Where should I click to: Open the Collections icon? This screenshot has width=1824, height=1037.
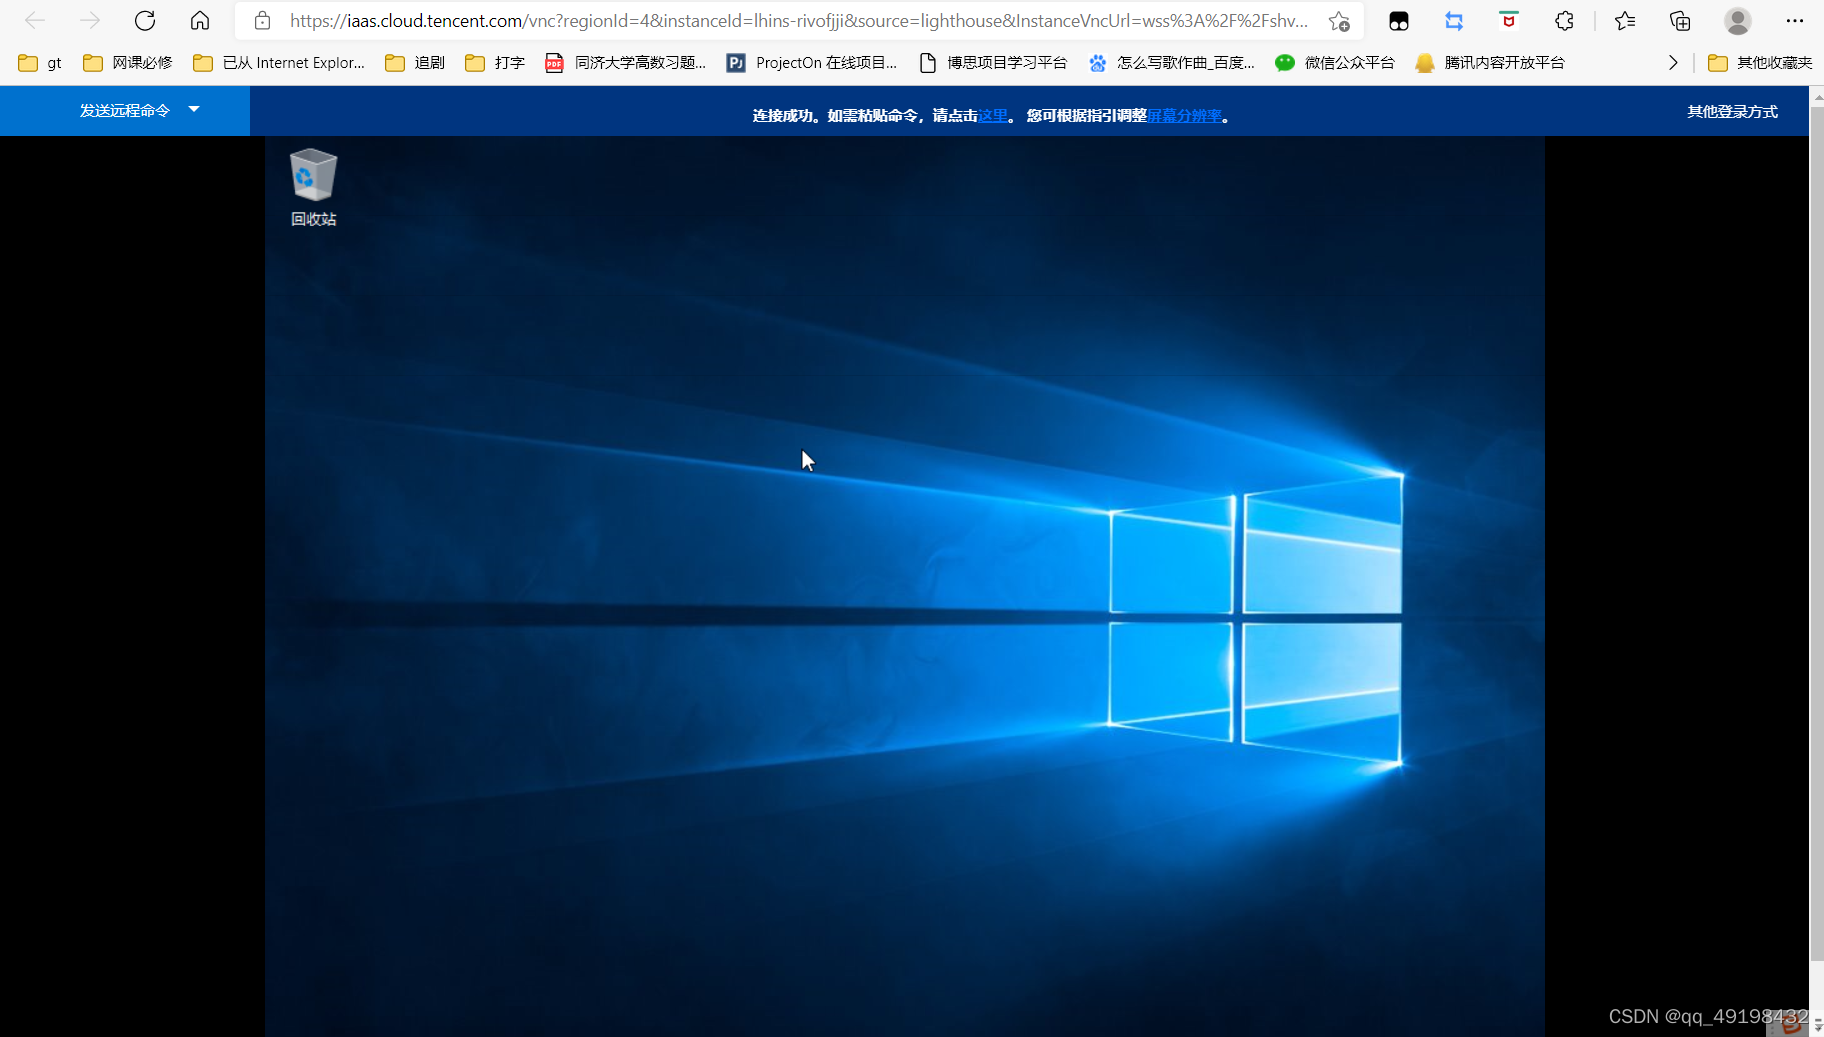tap(1680, 21)
